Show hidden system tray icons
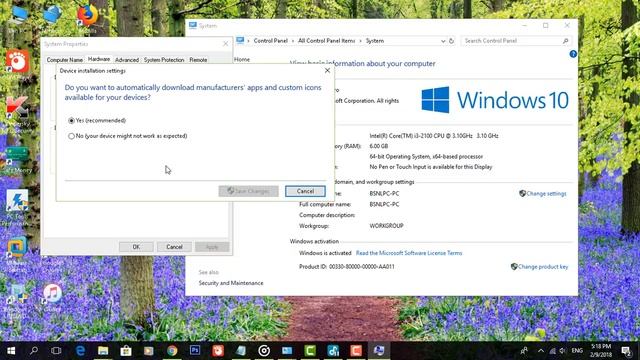 click(x=541, y=351)
